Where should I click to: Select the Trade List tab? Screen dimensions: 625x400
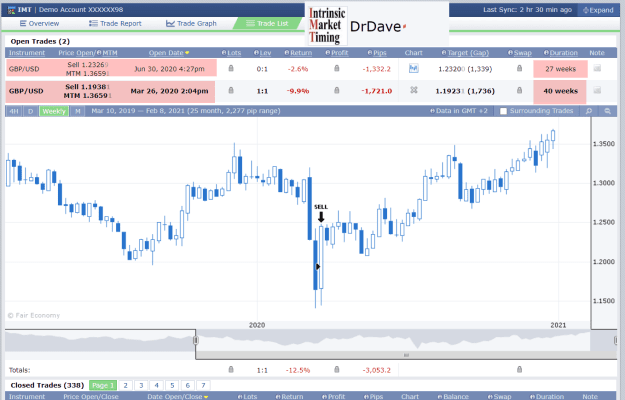(x=267, y=24)
